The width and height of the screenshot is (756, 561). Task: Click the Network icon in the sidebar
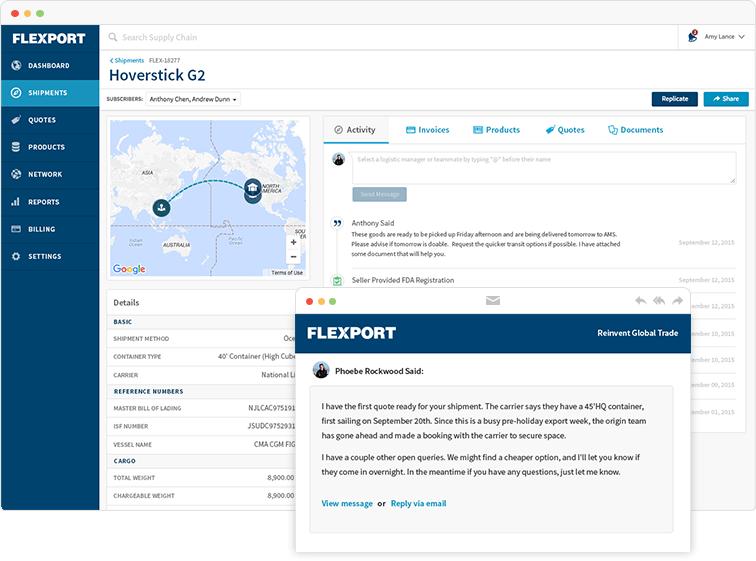(16, 174)
